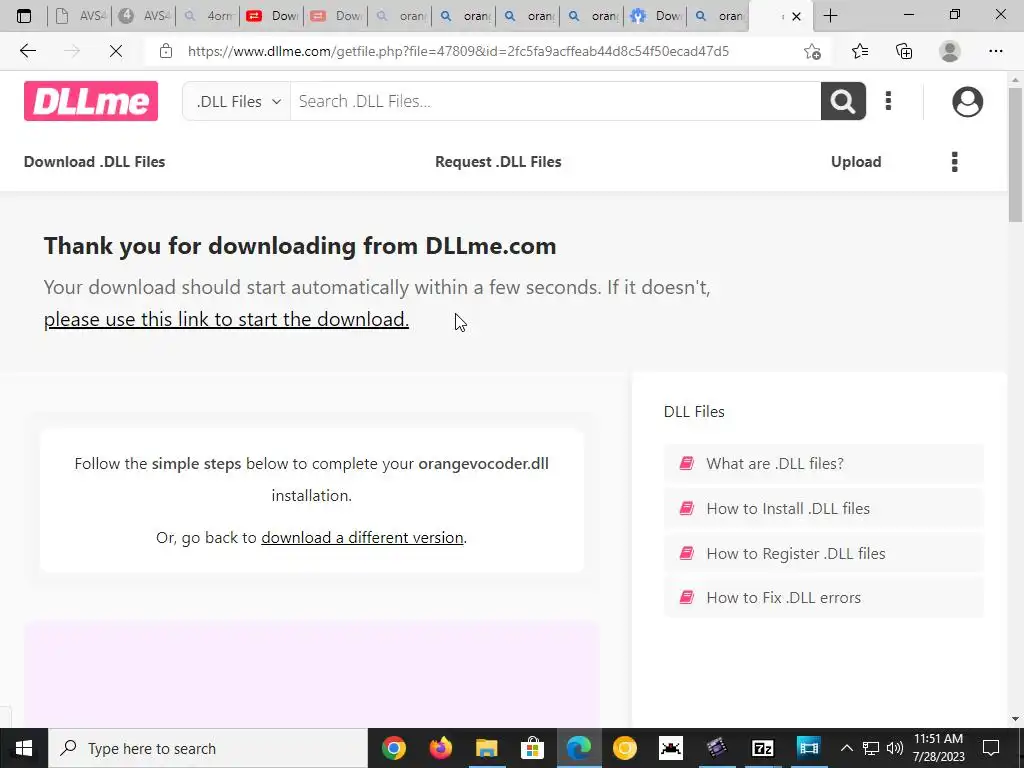Click the page vertical scrollbar thumb

(1016, 154)
